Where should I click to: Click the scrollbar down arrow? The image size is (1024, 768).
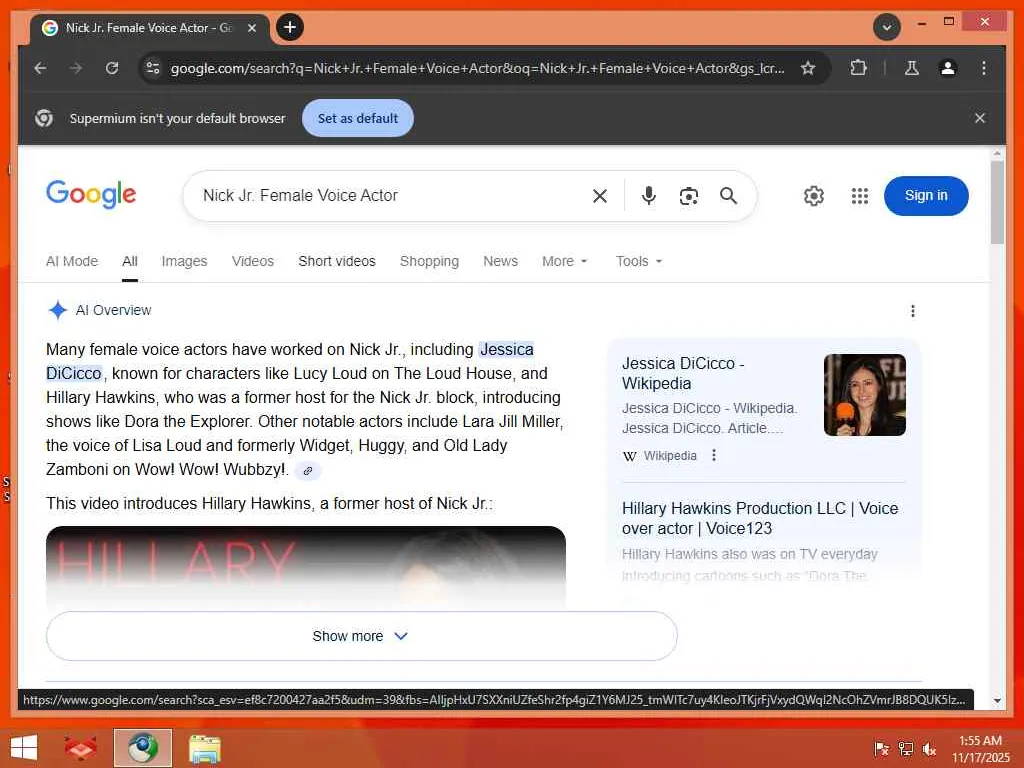pos(997,701)
